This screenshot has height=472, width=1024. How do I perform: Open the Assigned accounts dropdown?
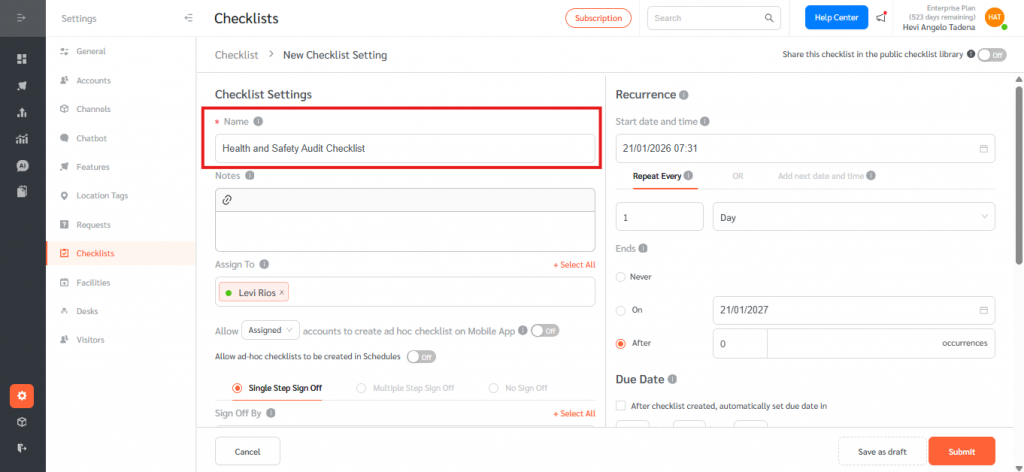271,329
